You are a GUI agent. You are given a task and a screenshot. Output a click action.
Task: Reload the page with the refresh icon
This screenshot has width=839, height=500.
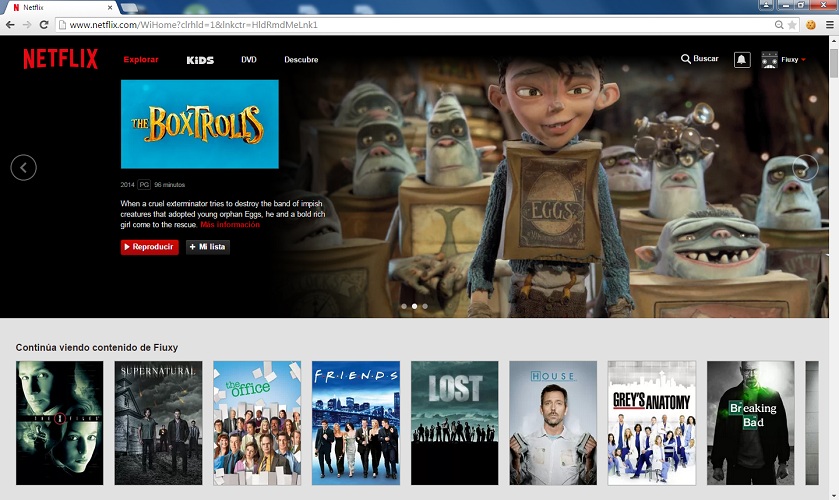(x=44, y=25)
